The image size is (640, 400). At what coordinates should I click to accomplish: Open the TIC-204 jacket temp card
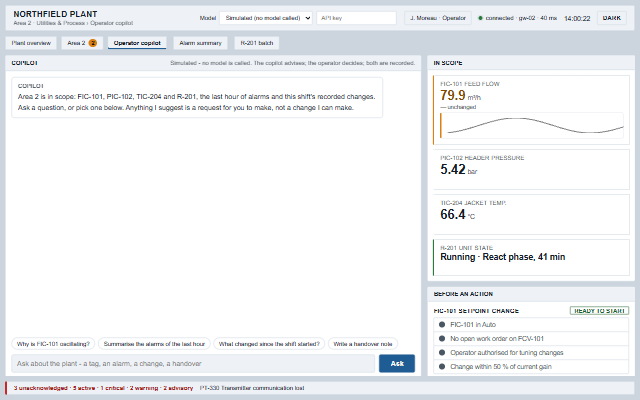[x=531, y=214]
